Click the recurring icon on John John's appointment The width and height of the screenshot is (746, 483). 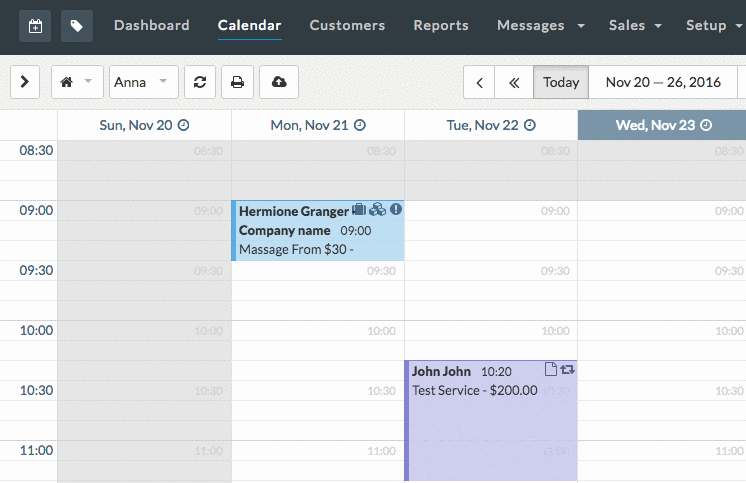(568, 370)
